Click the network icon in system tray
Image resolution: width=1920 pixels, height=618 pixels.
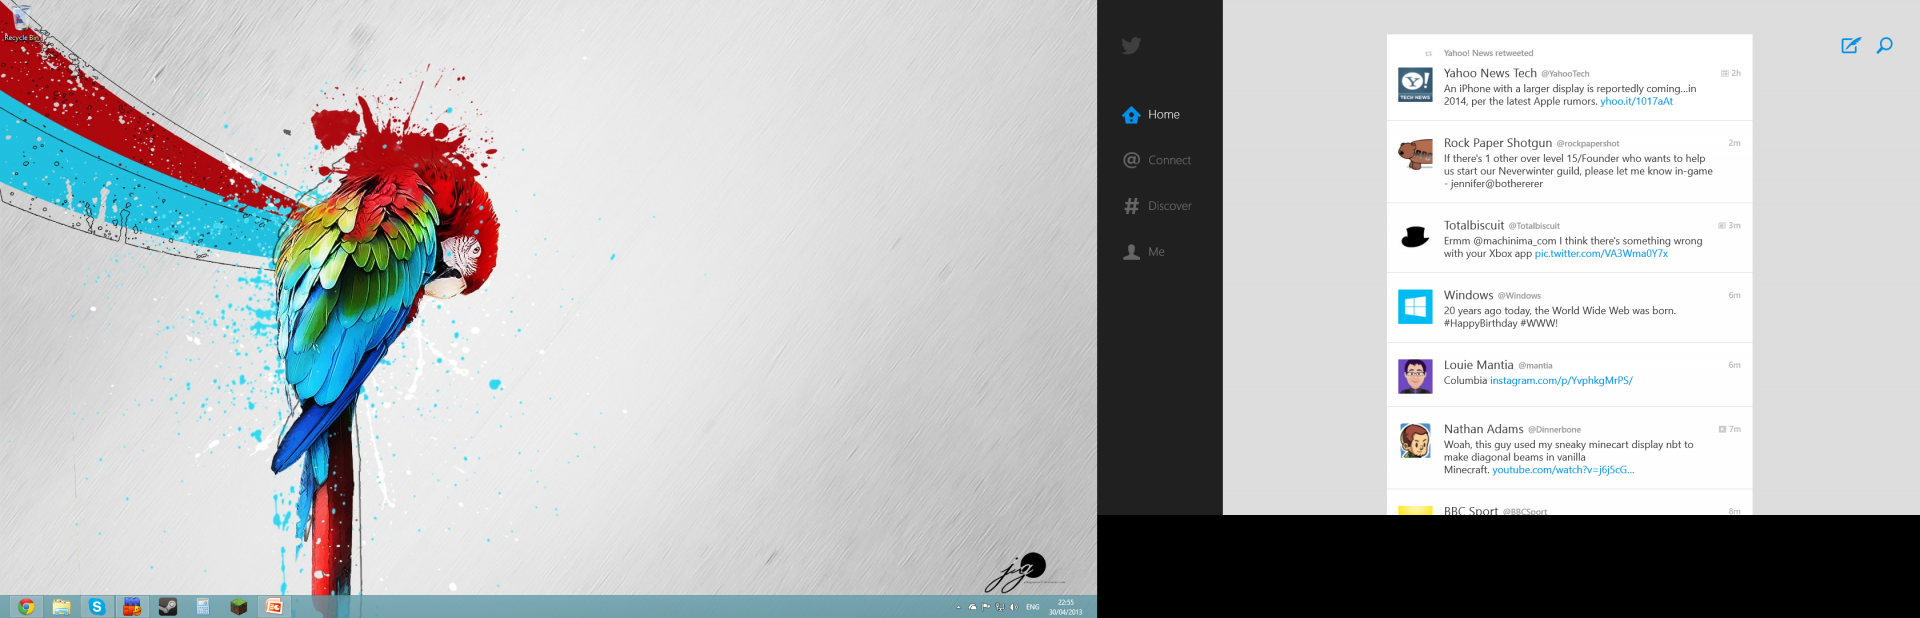pyautogui.click(x=999, y=607)
